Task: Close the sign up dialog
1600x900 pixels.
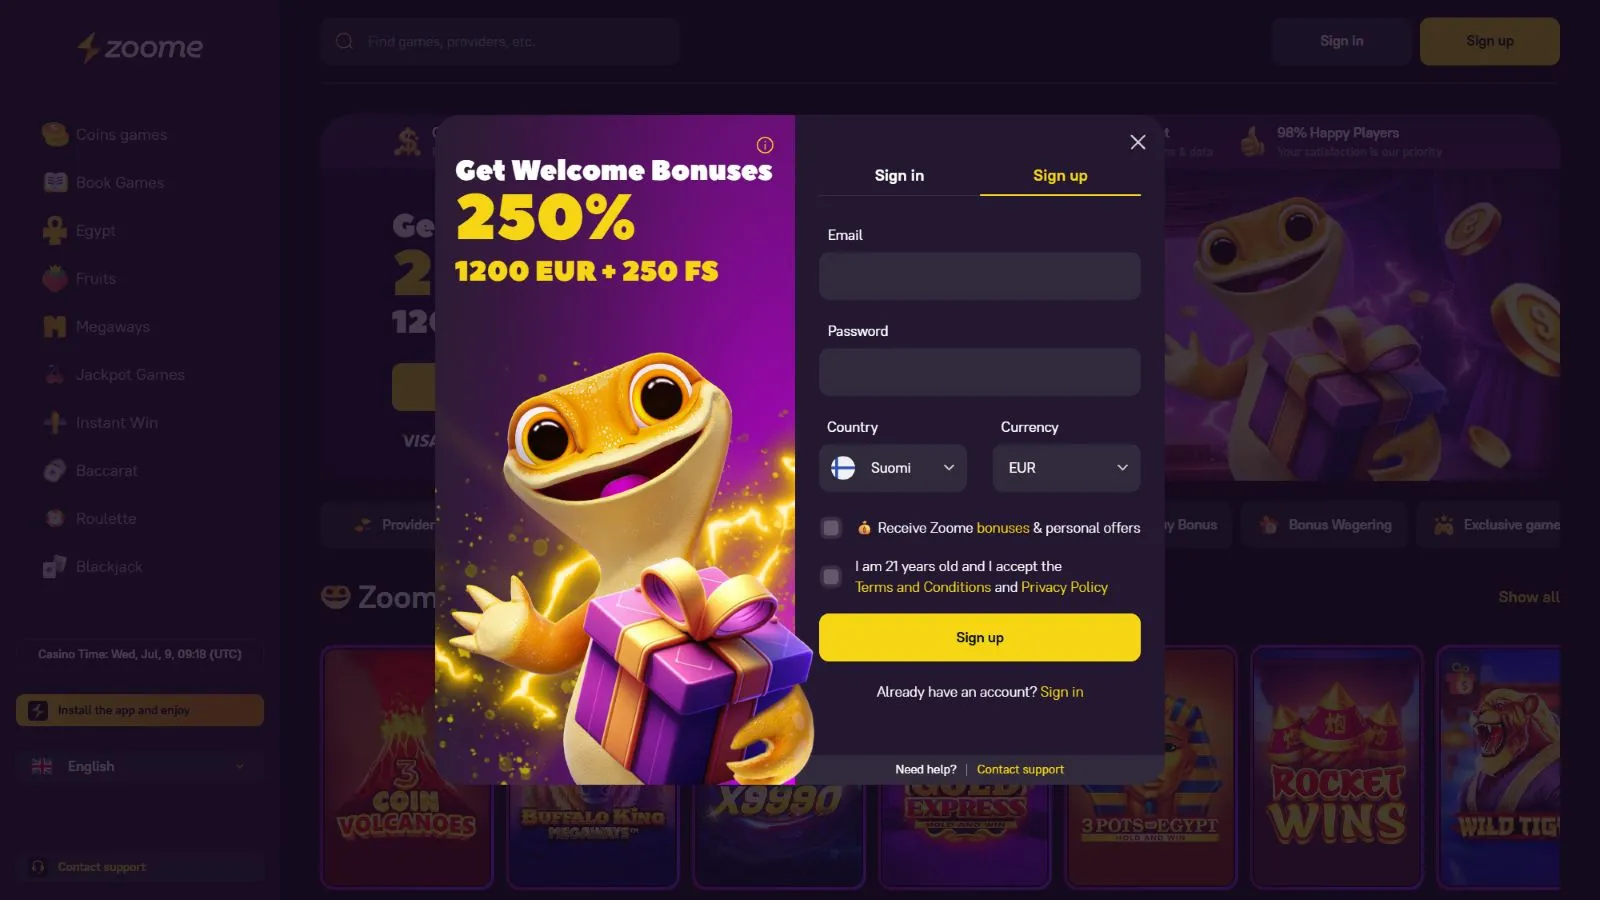Action: [1138, 142]
